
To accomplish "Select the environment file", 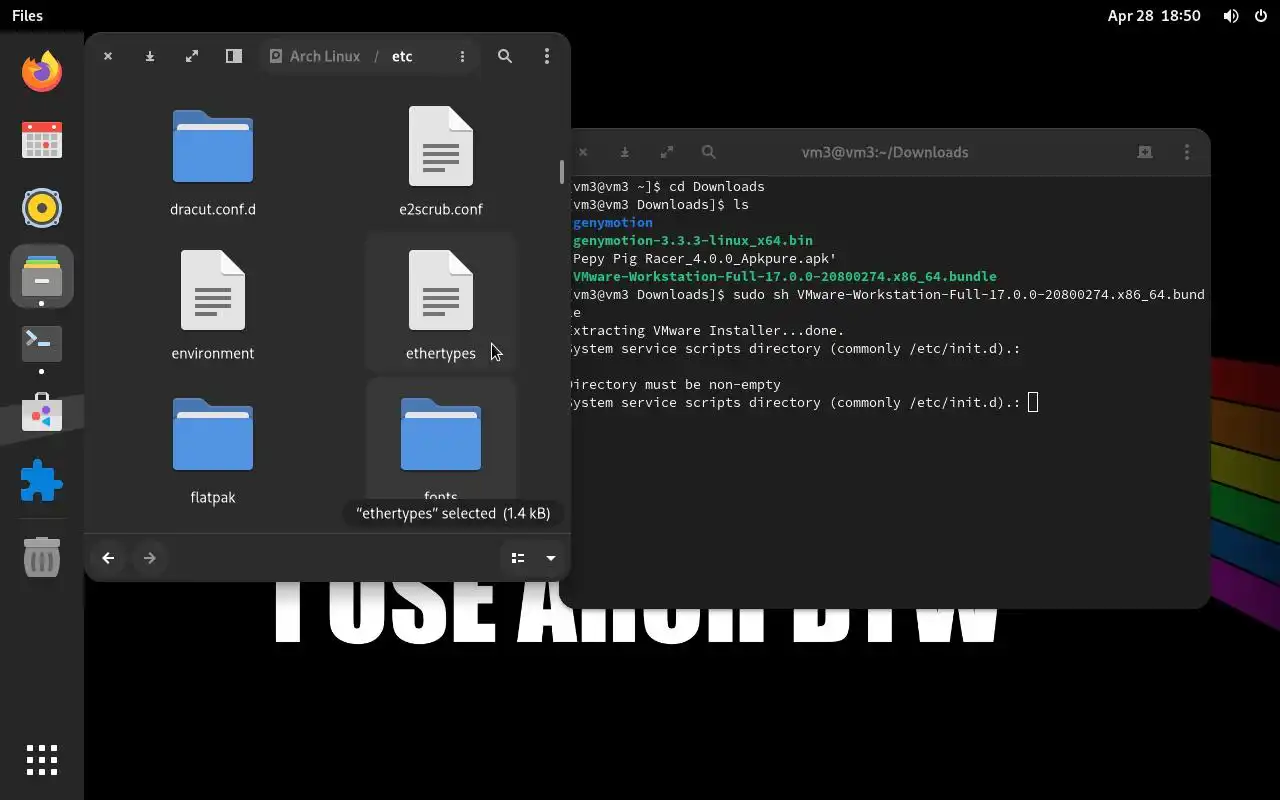I will pos(213,306).
